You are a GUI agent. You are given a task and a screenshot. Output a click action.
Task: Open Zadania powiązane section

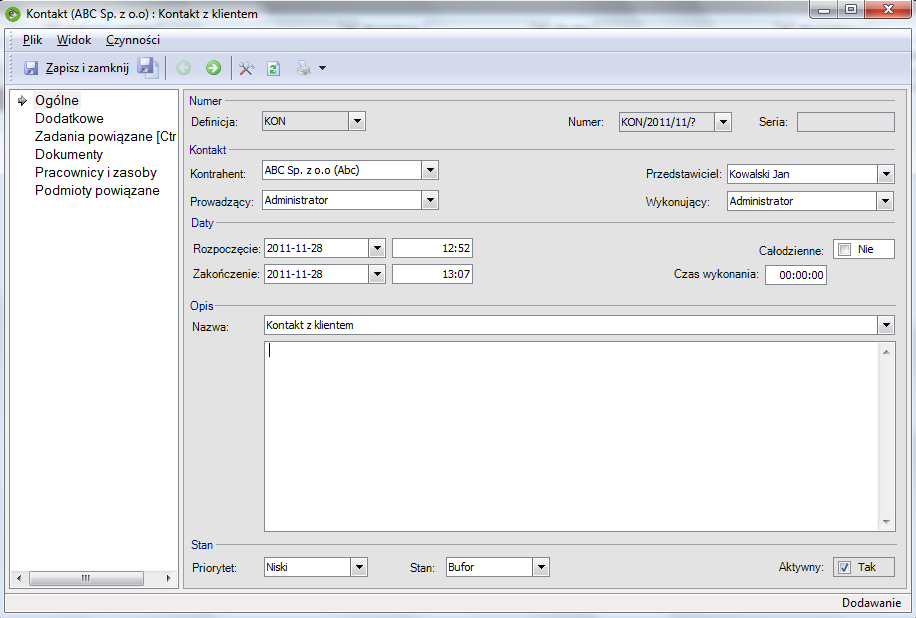[x=105, y=137]
